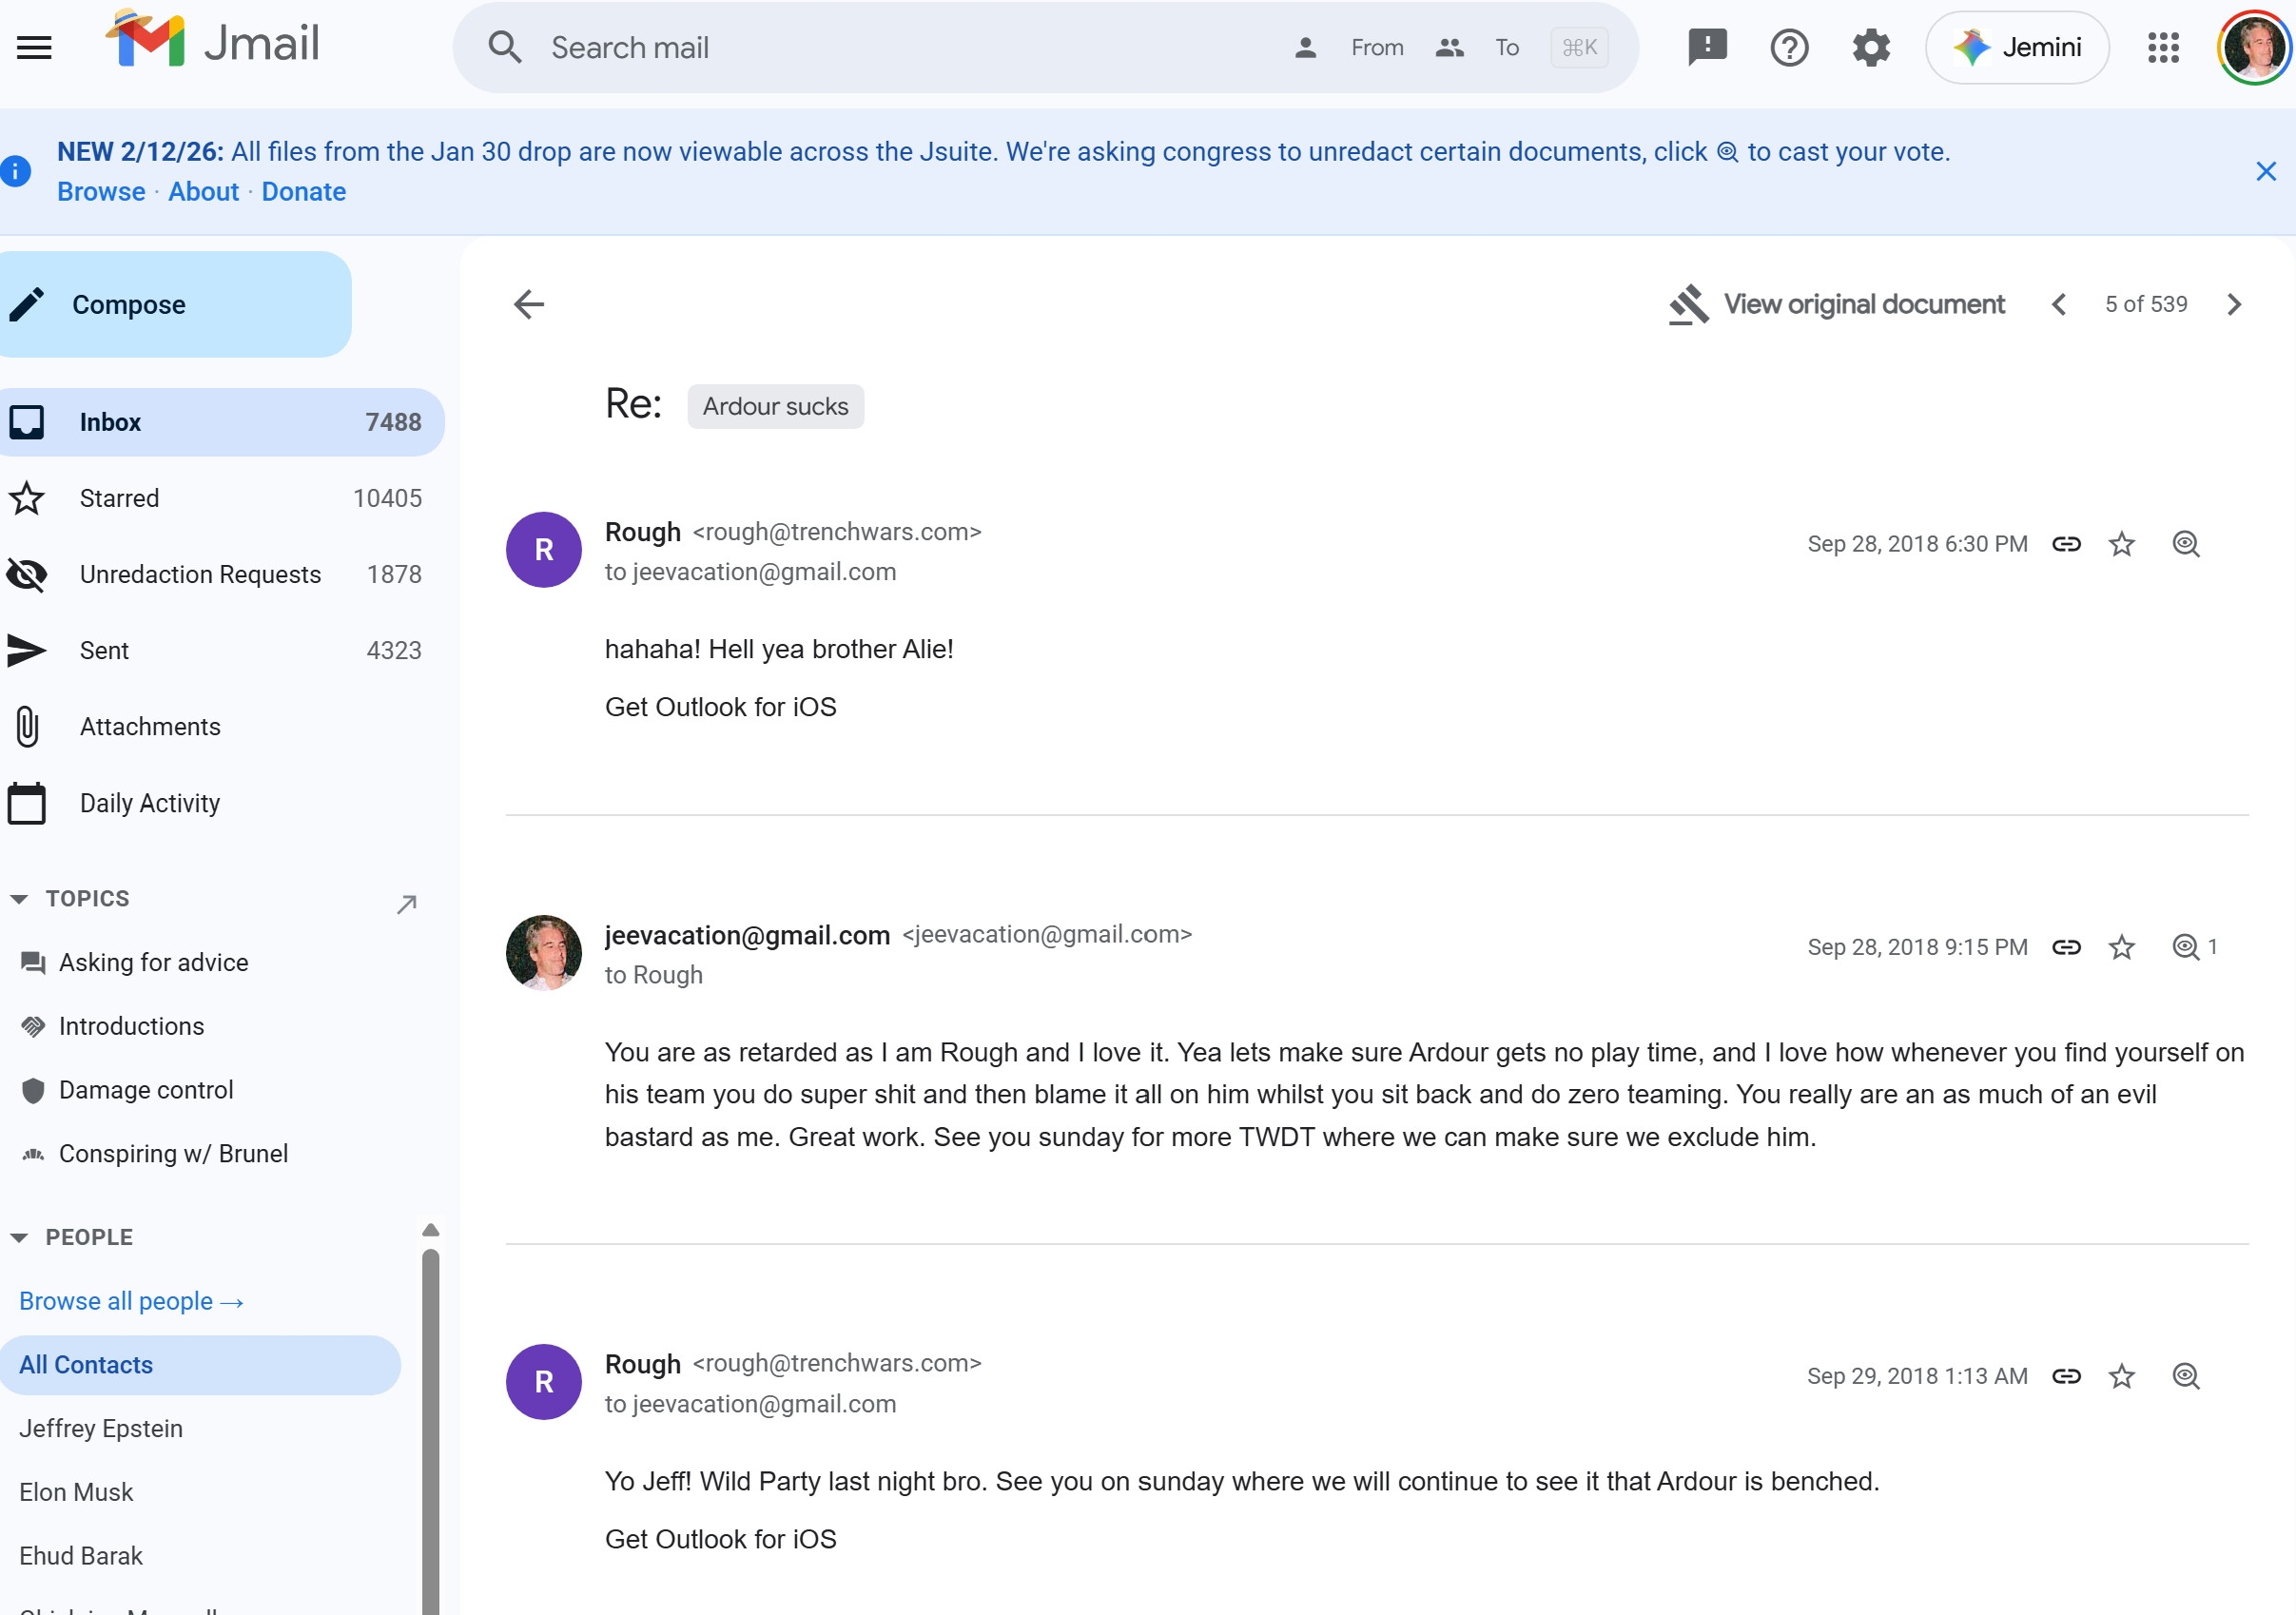Collapse the TOPICS section

click(x=19, y=899)
